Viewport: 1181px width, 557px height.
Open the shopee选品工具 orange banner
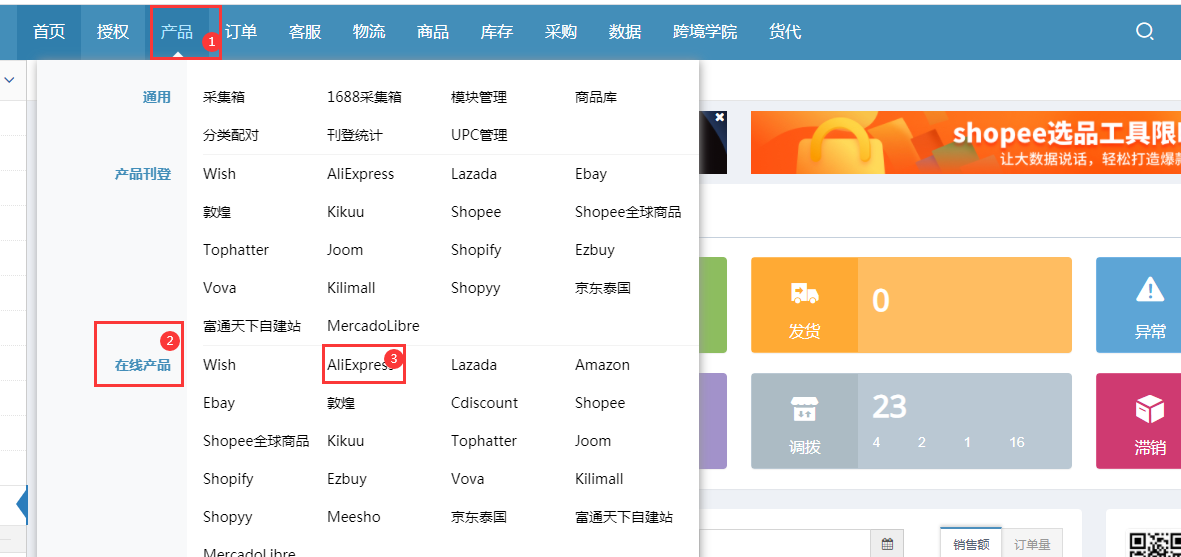click(x=966, y=142)
